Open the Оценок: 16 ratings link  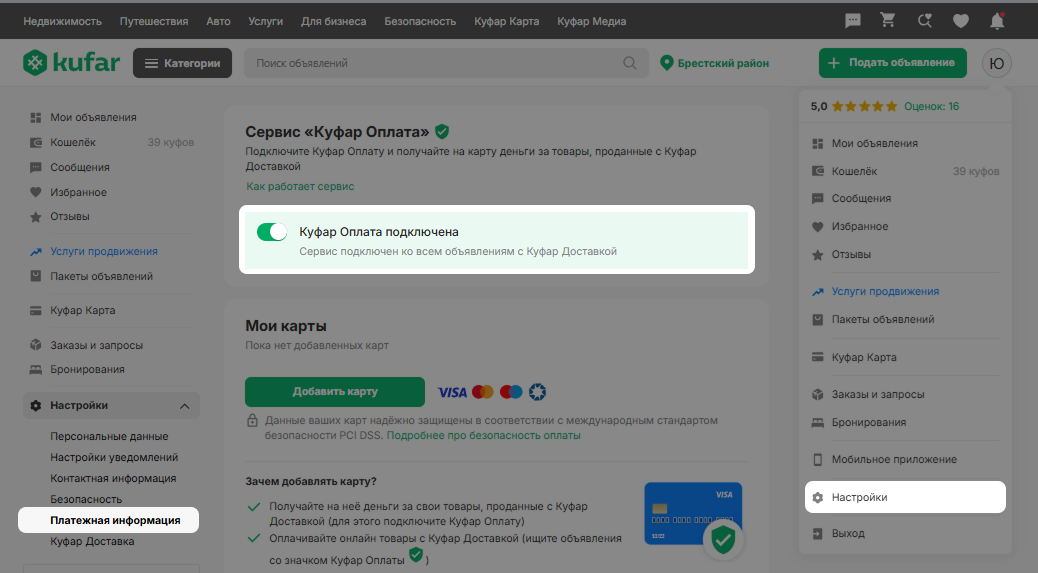click(931, 107)
